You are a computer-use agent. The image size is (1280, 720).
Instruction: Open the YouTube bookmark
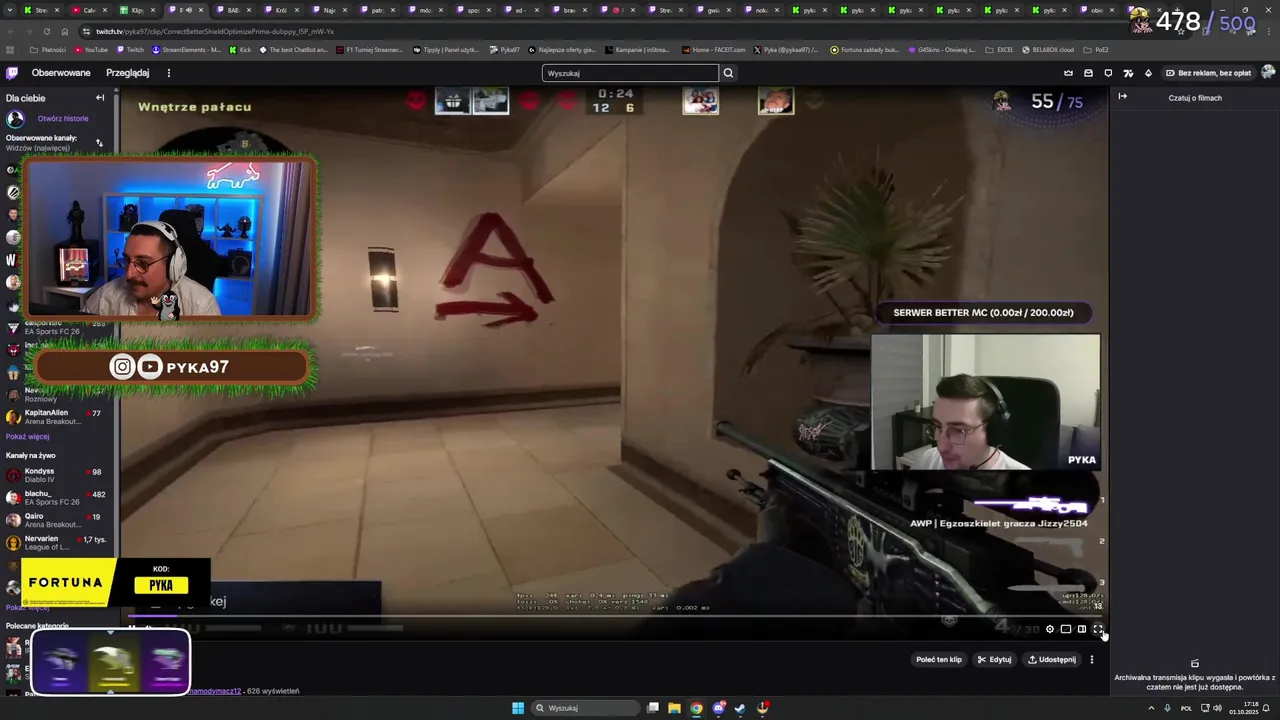tap(91, 50)
